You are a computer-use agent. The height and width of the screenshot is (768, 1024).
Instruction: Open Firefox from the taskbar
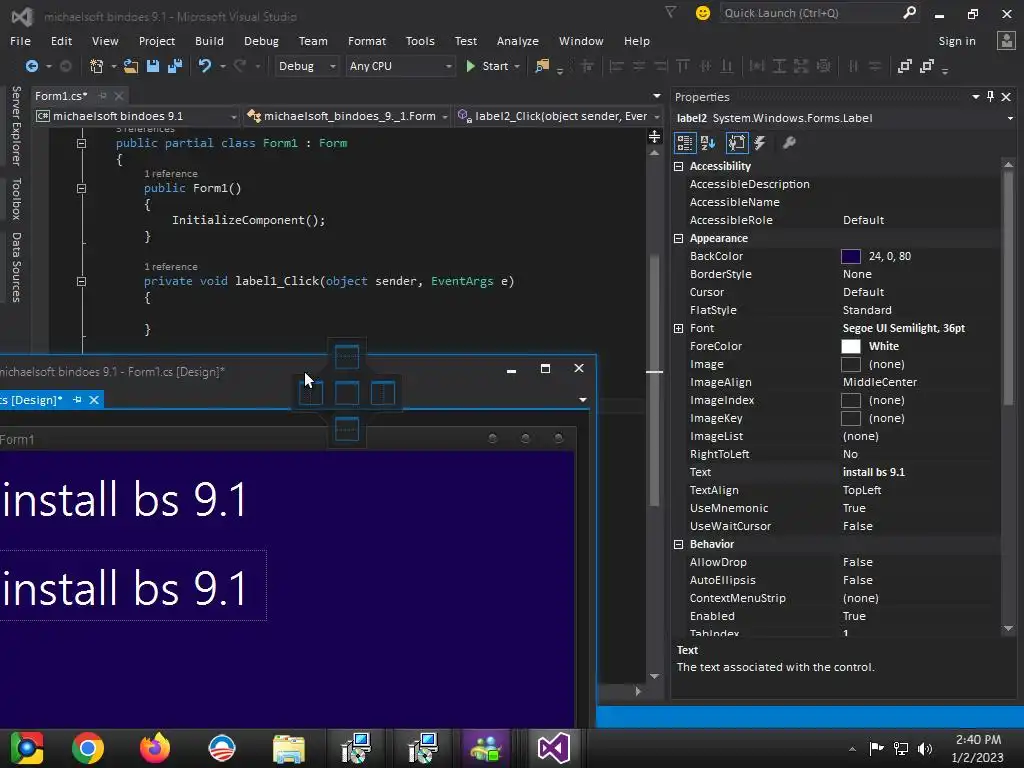click(x=155, y=748)
